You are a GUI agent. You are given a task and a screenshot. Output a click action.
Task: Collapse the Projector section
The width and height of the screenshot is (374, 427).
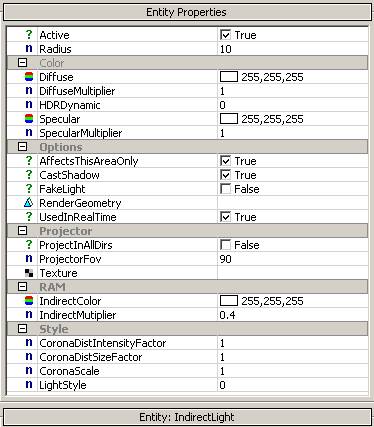[x=22, y=231]
